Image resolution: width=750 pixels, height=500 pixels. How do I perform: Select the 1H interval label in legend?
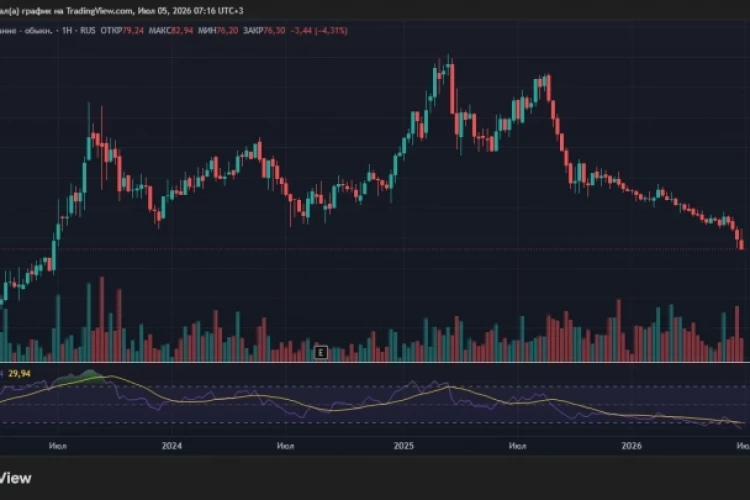click(66, 31)
